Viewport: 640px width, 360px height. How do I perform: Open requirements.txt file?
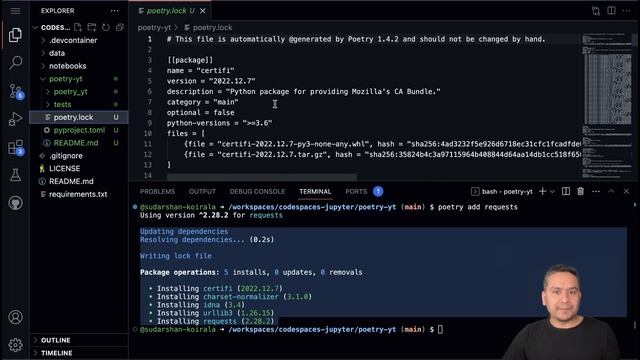click(79, 194)
